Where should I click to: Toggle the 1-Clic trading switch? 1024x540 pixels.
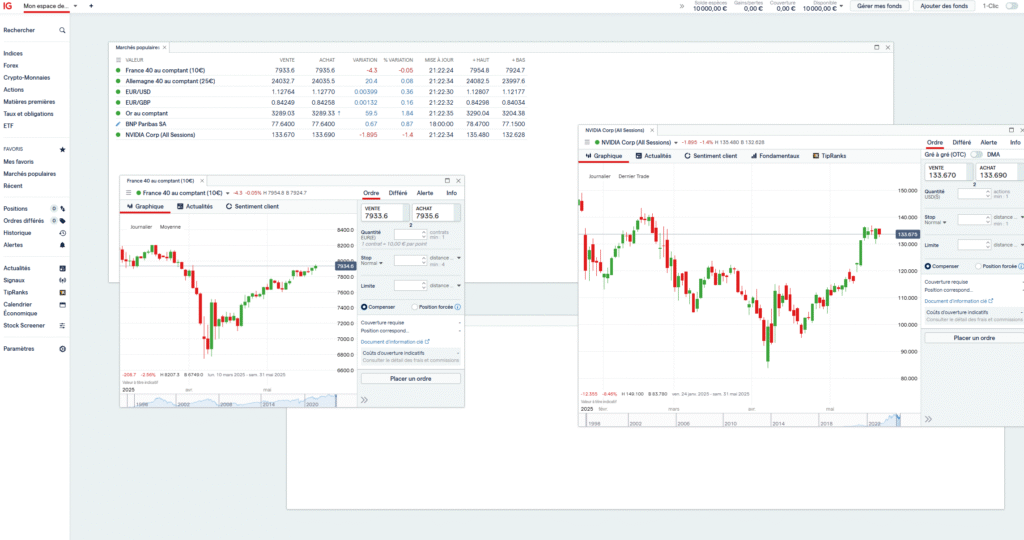[1011, 6]
